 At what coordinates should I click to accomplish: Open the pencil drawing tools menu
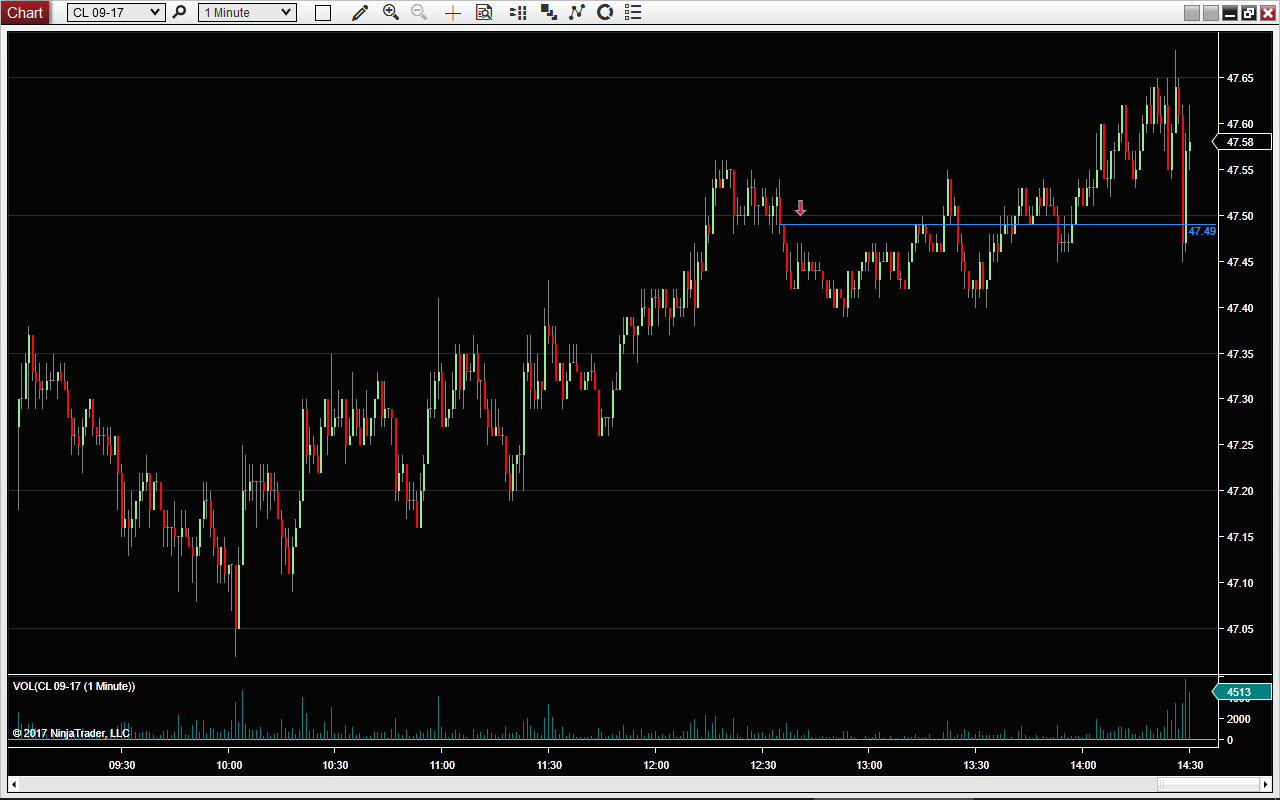click(360, 12)
